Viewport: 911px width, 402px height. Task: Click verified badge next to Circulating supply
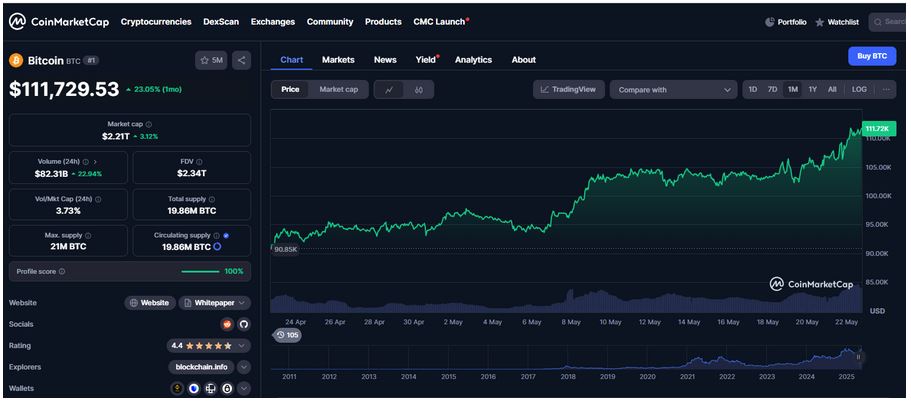coord(226,236)
